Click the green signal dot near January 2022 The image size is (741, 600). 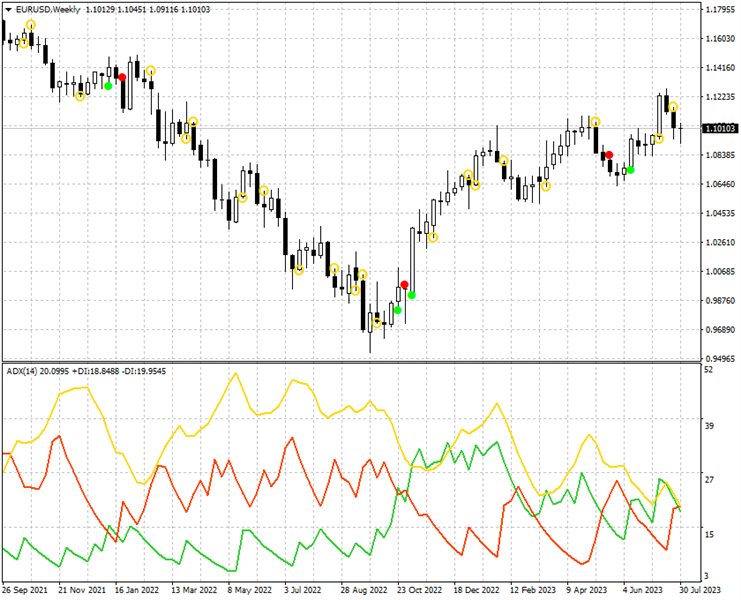coord(108,86)
